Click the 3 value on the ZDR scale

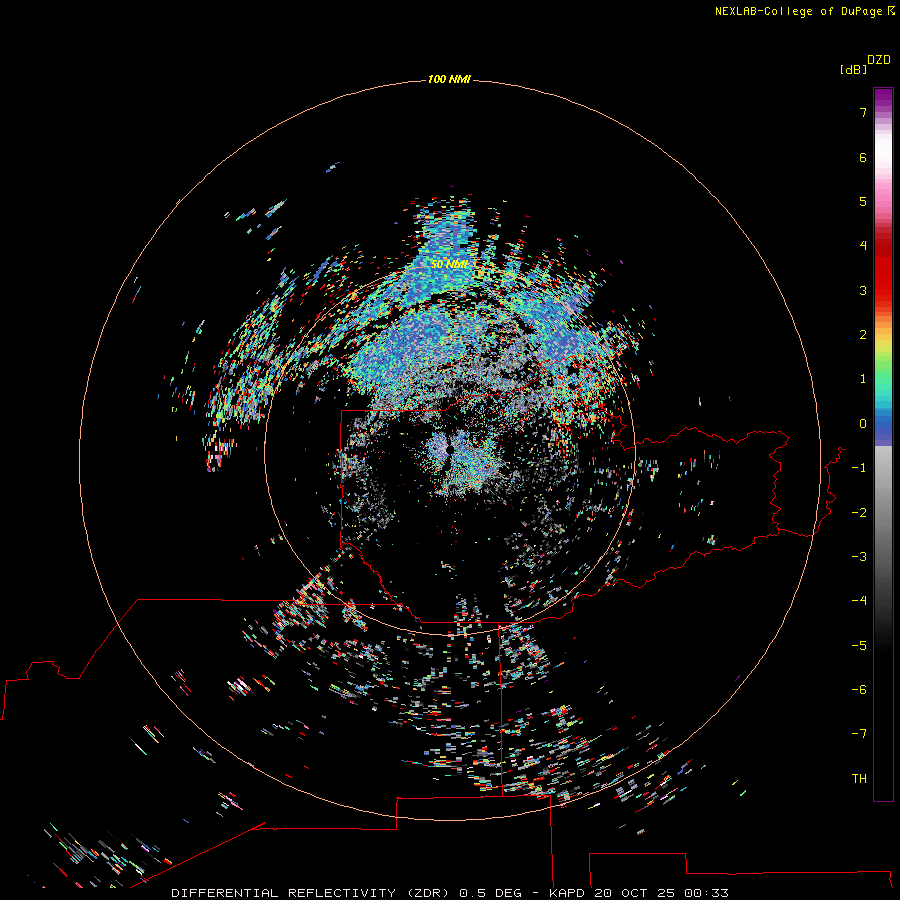tap(863, 290)
